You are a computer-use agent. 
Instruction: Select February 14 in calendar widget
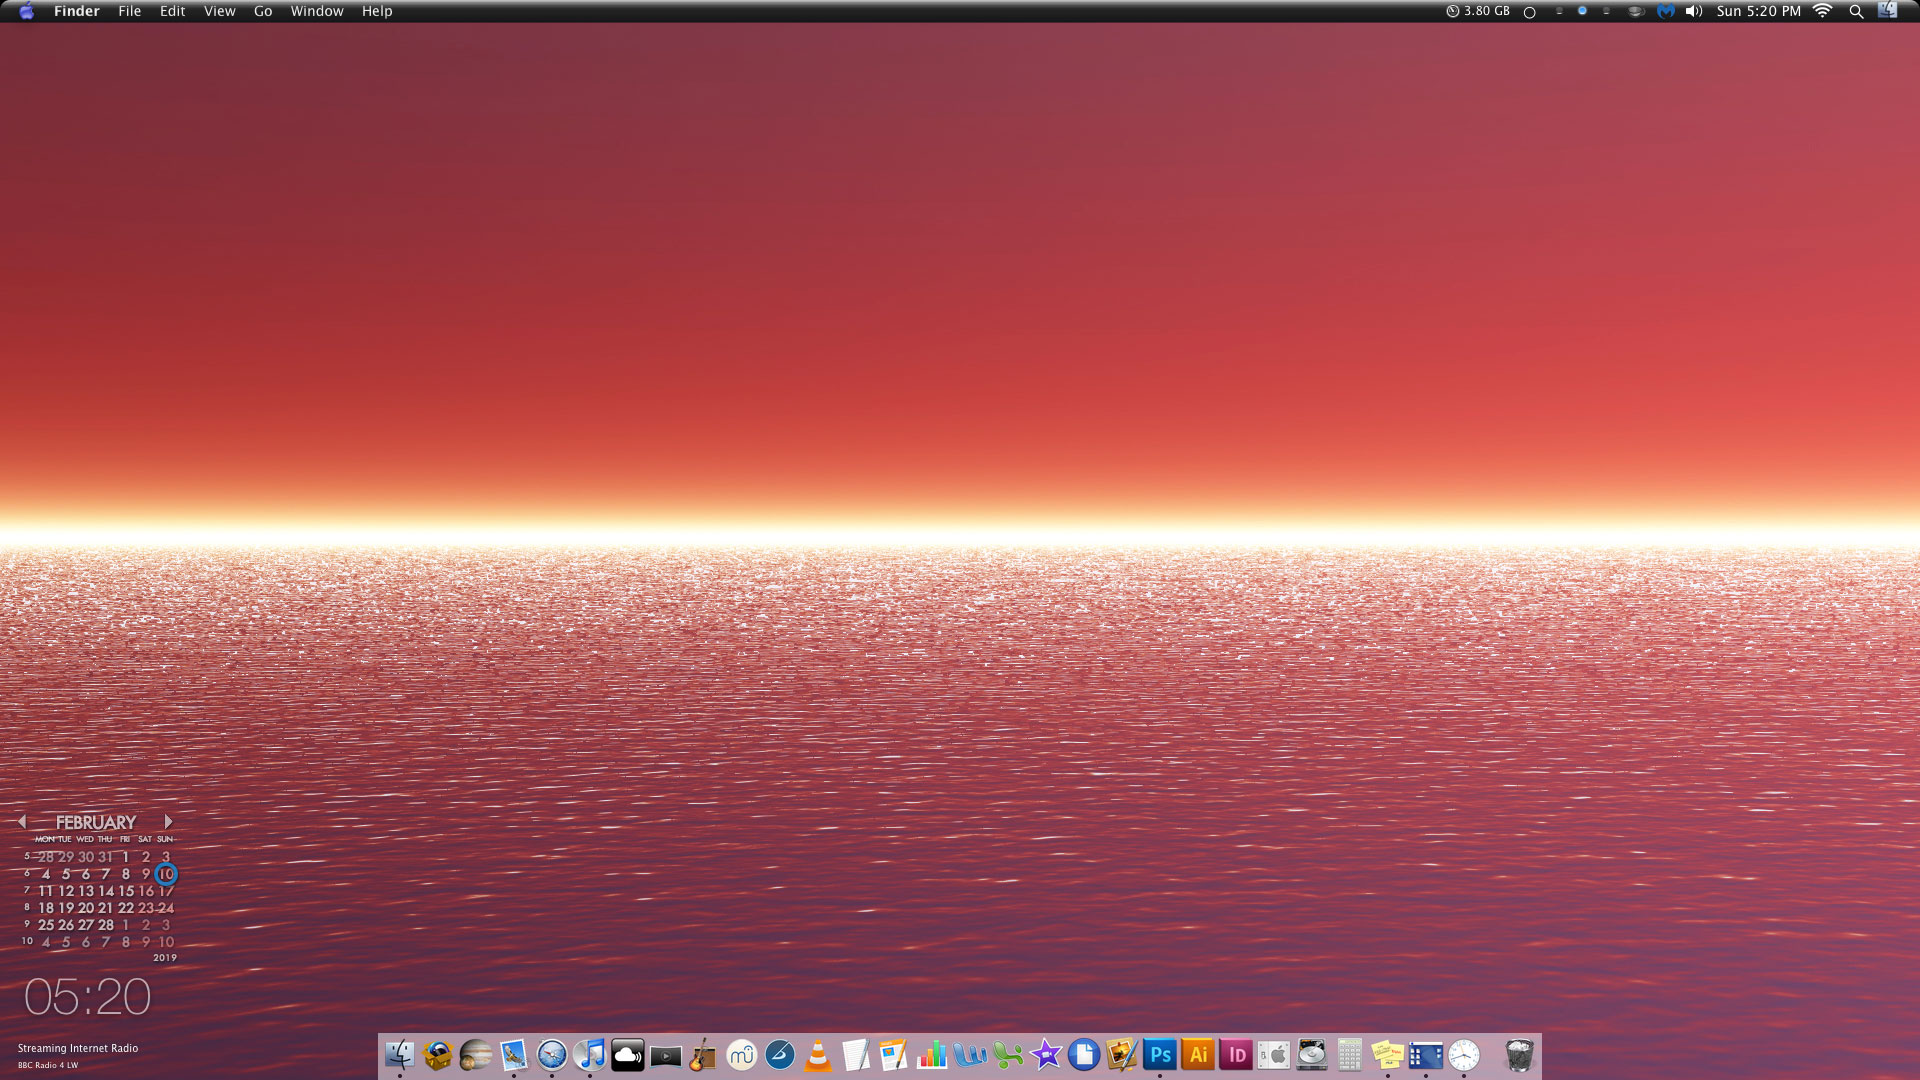(106, 891)
